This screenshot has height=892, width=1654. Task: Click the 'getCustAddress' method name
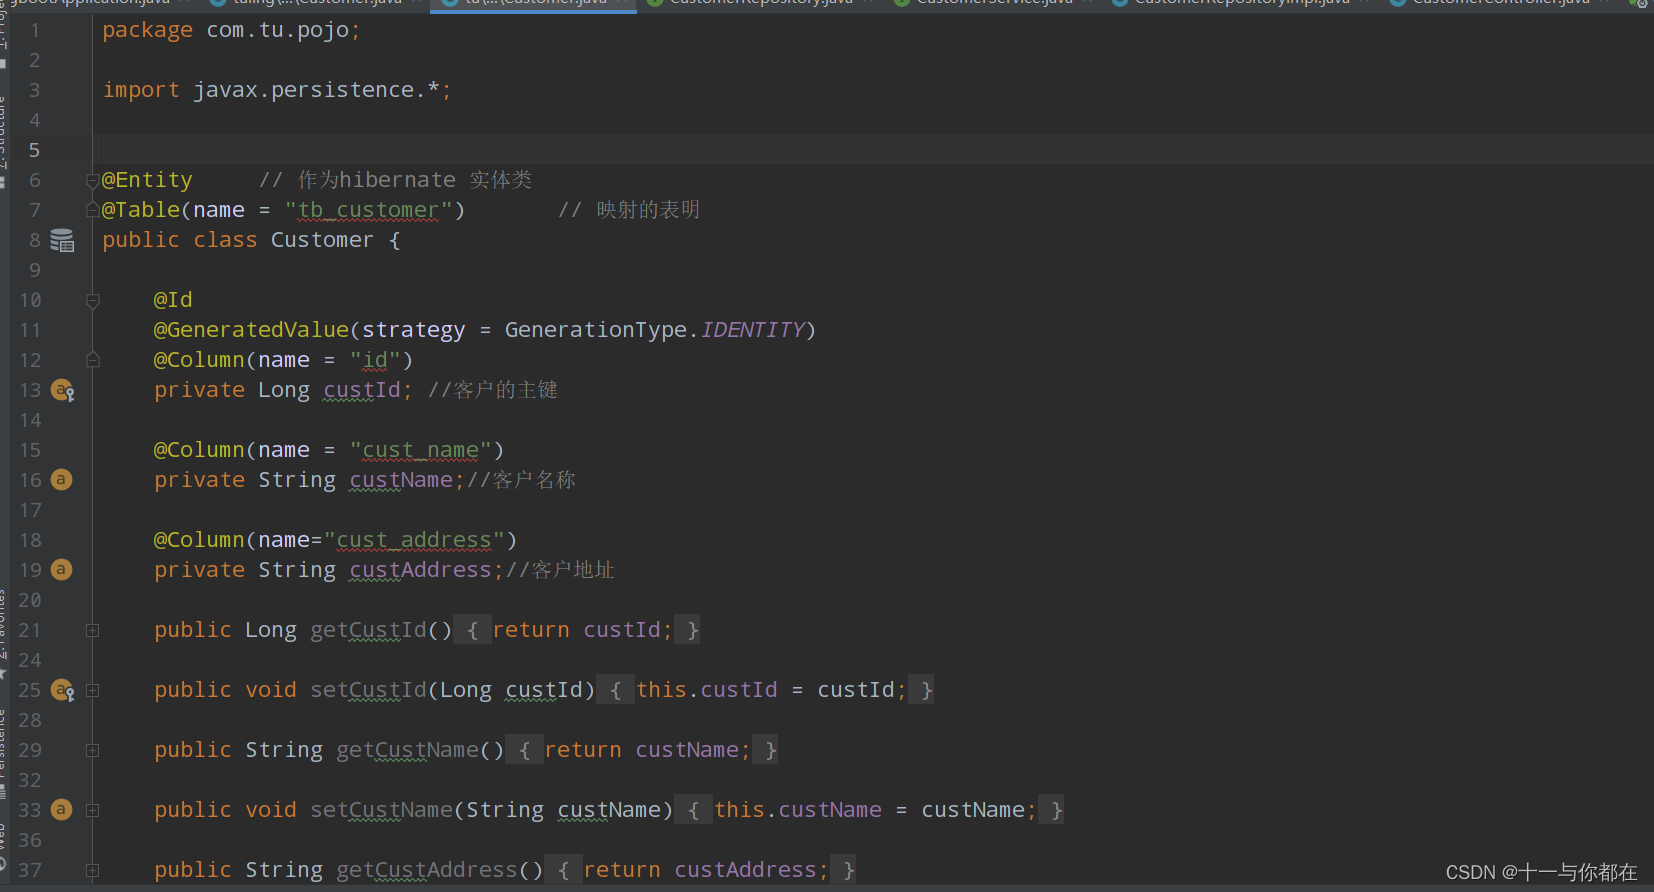[x=427, y=870]
